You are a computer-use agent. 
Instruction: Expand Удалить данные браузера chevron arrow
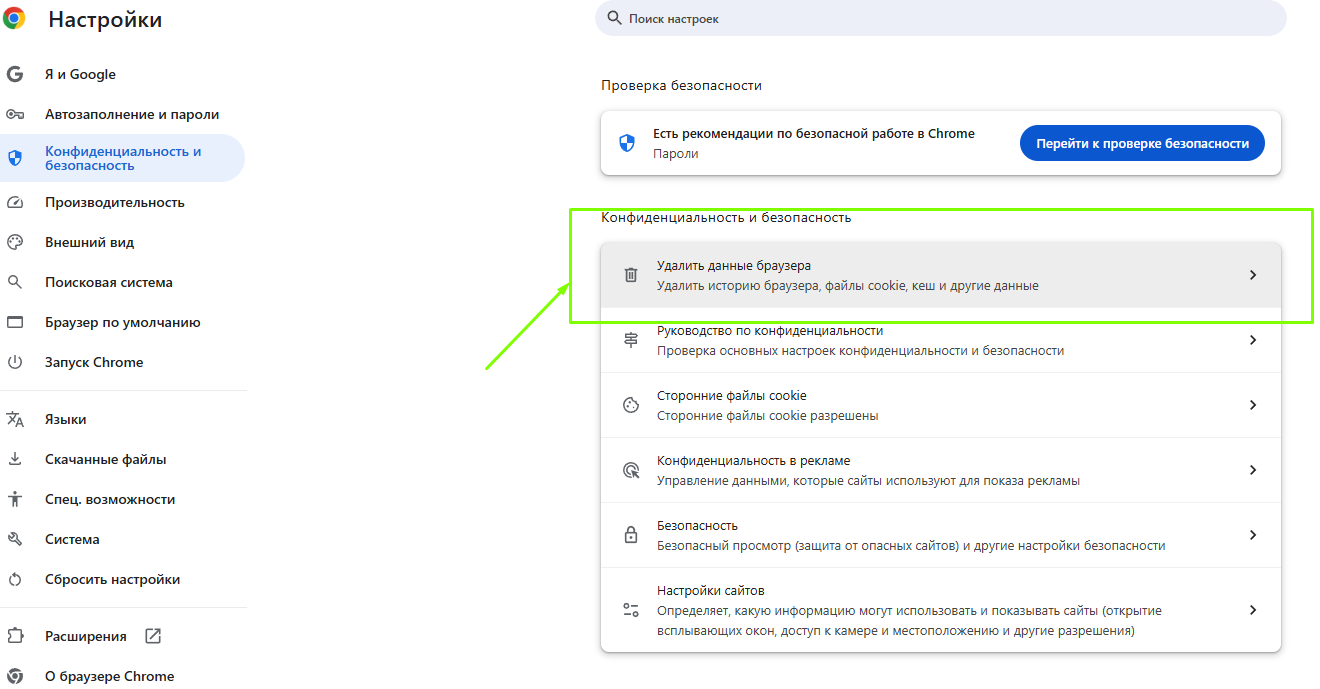1253,275
